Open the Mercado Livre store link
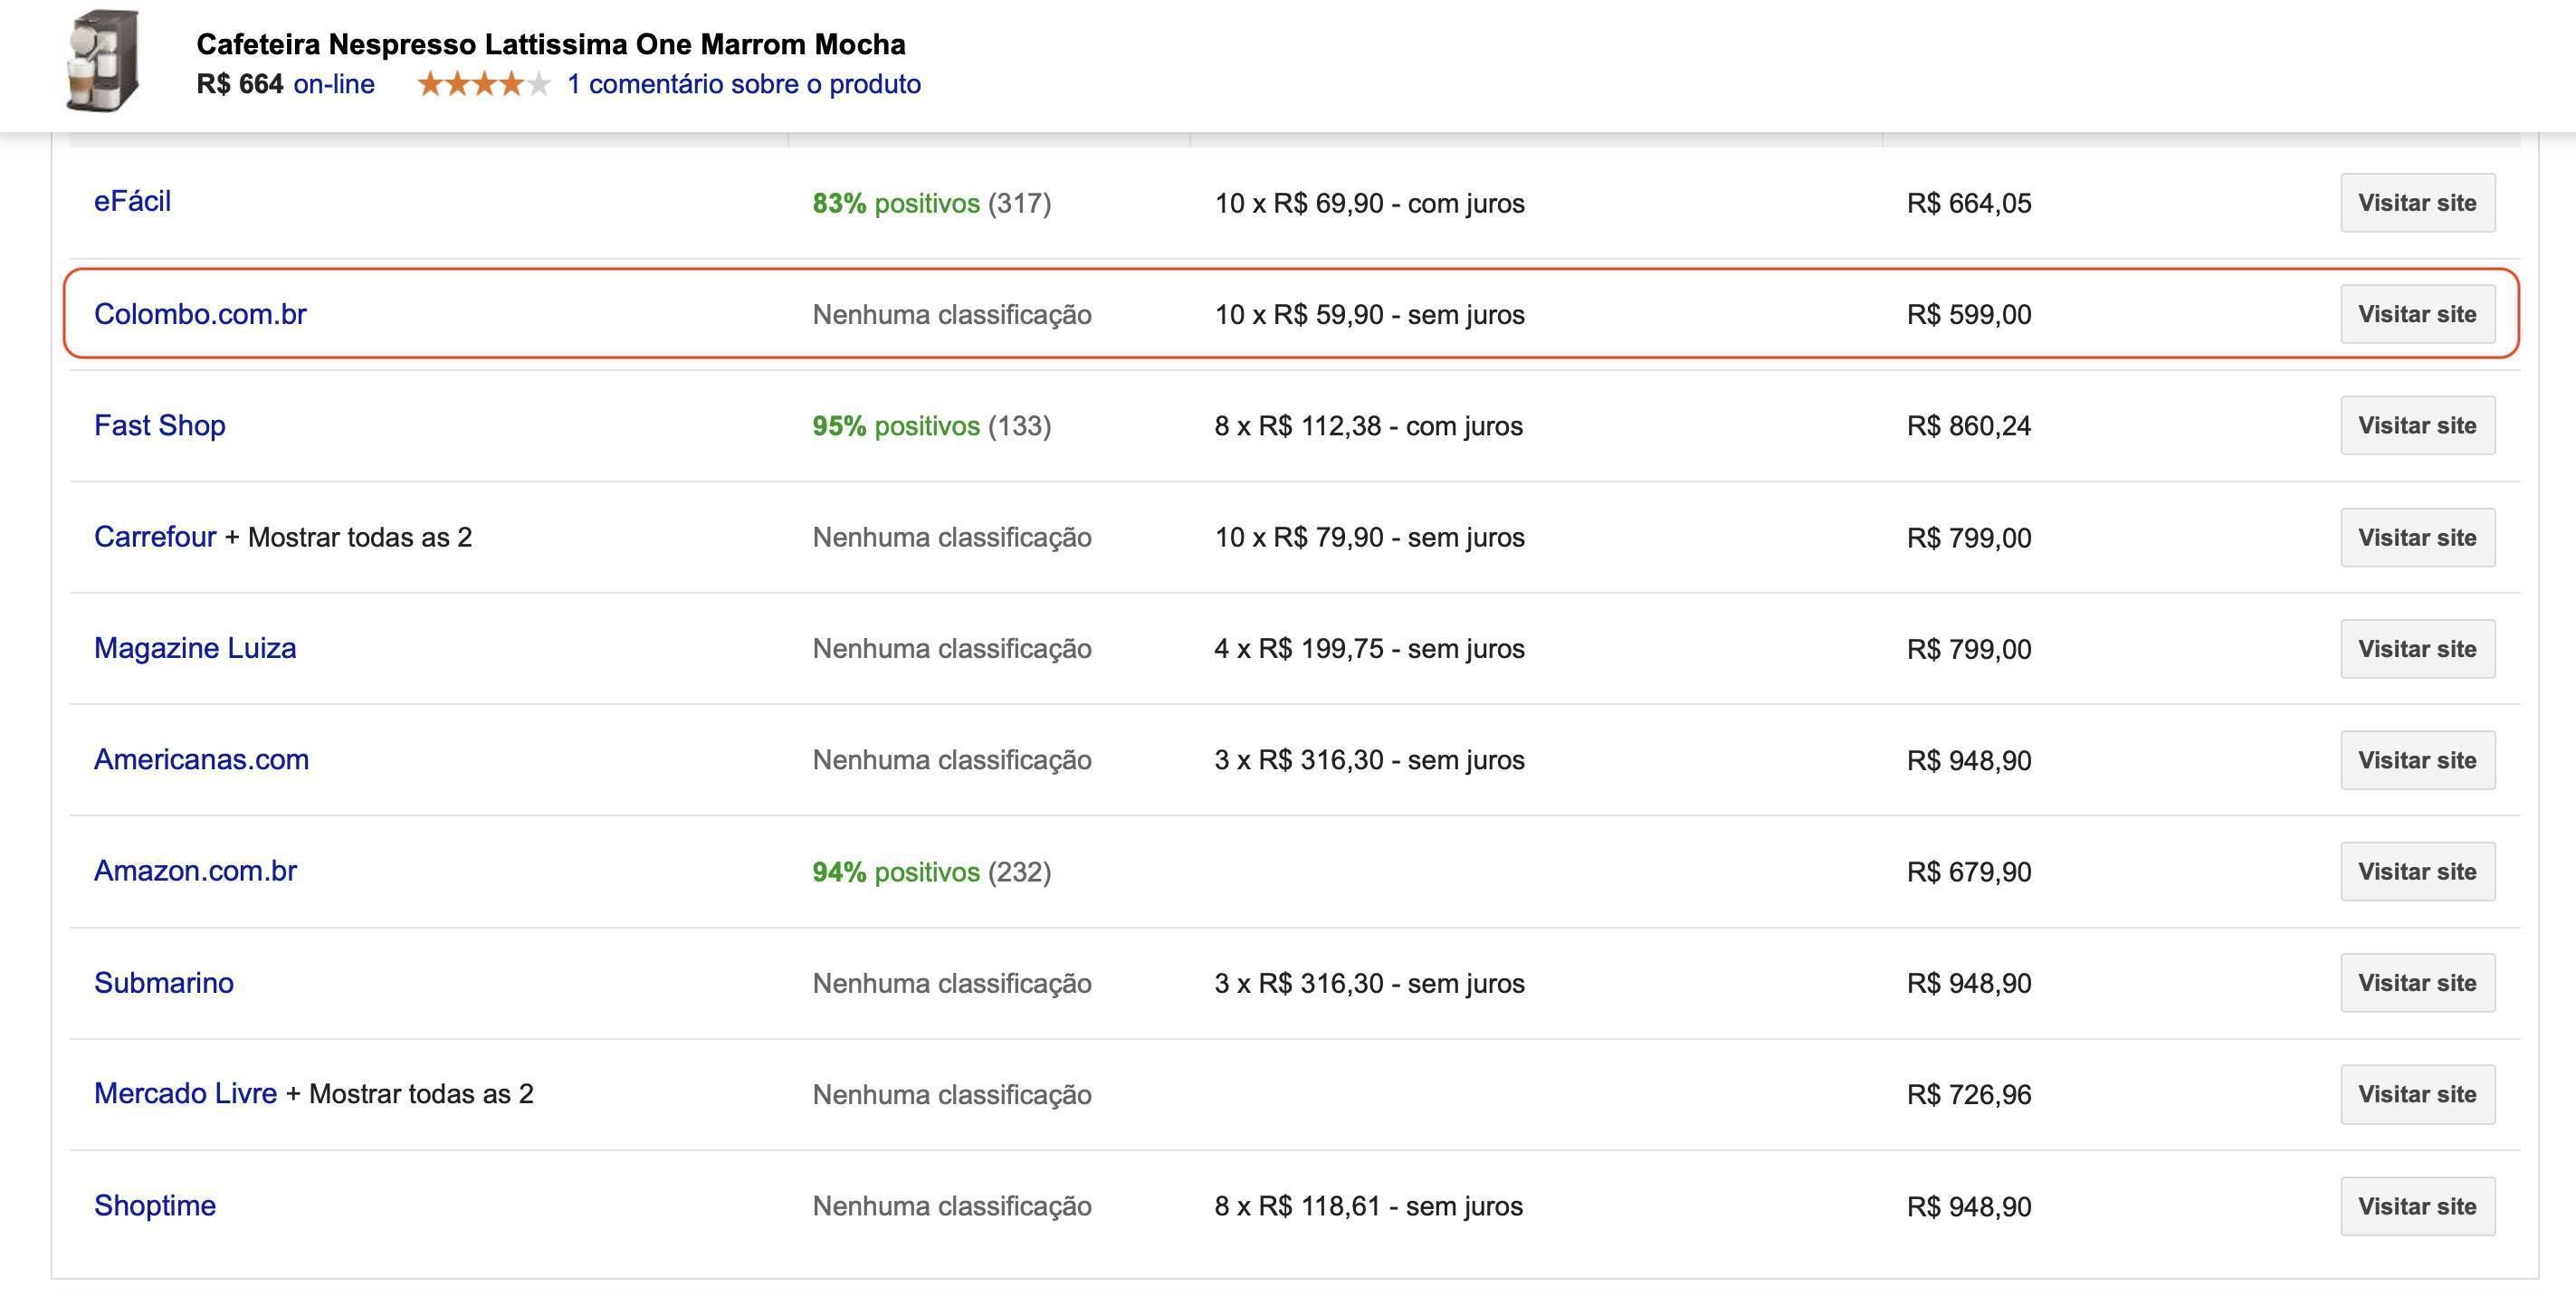 tap(185, 1094)
